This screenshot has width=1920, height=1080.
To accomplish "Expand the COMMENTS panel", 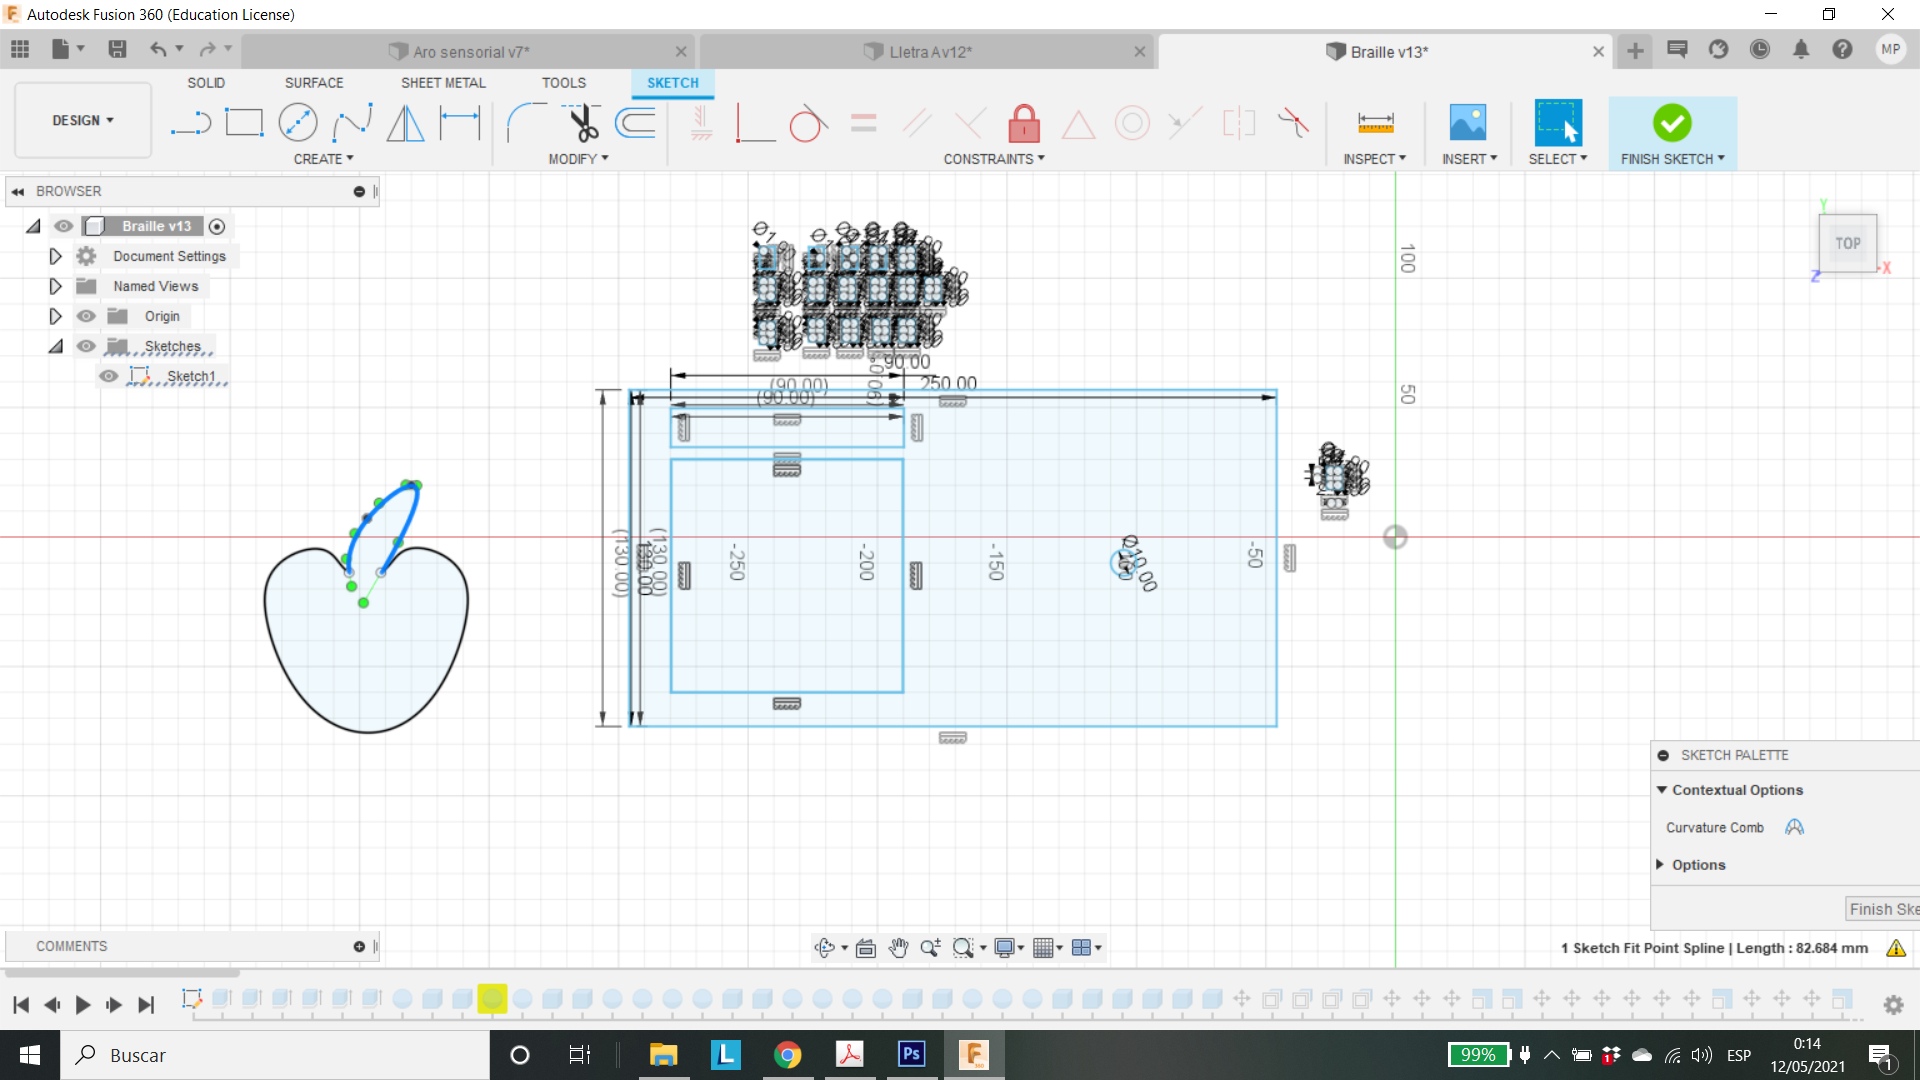I will click(359, 946).
